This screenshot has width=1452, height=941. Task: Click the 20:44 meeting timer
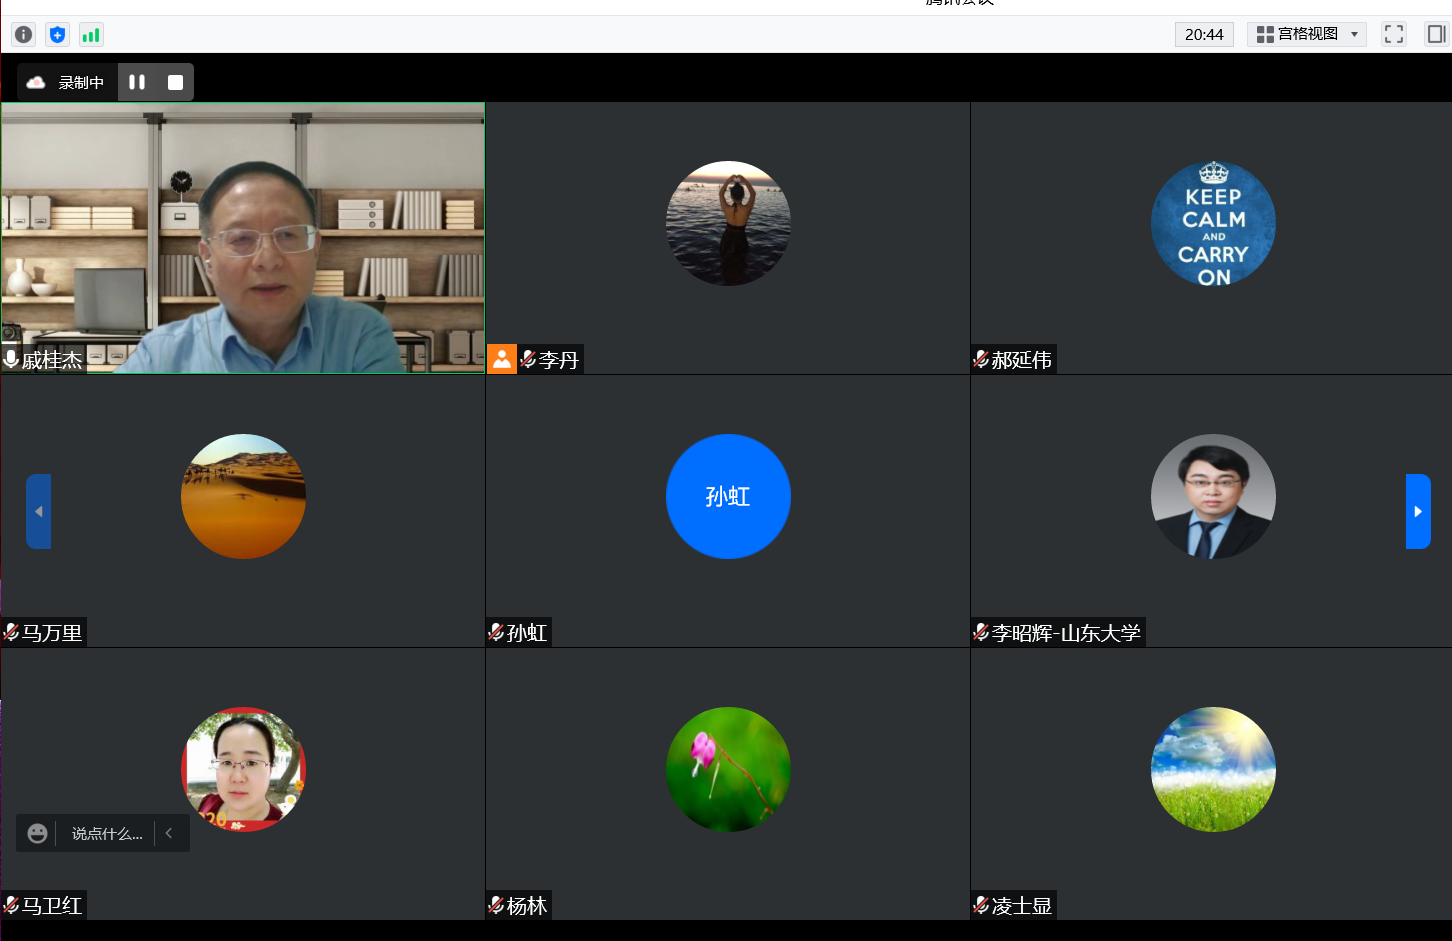1203,34
